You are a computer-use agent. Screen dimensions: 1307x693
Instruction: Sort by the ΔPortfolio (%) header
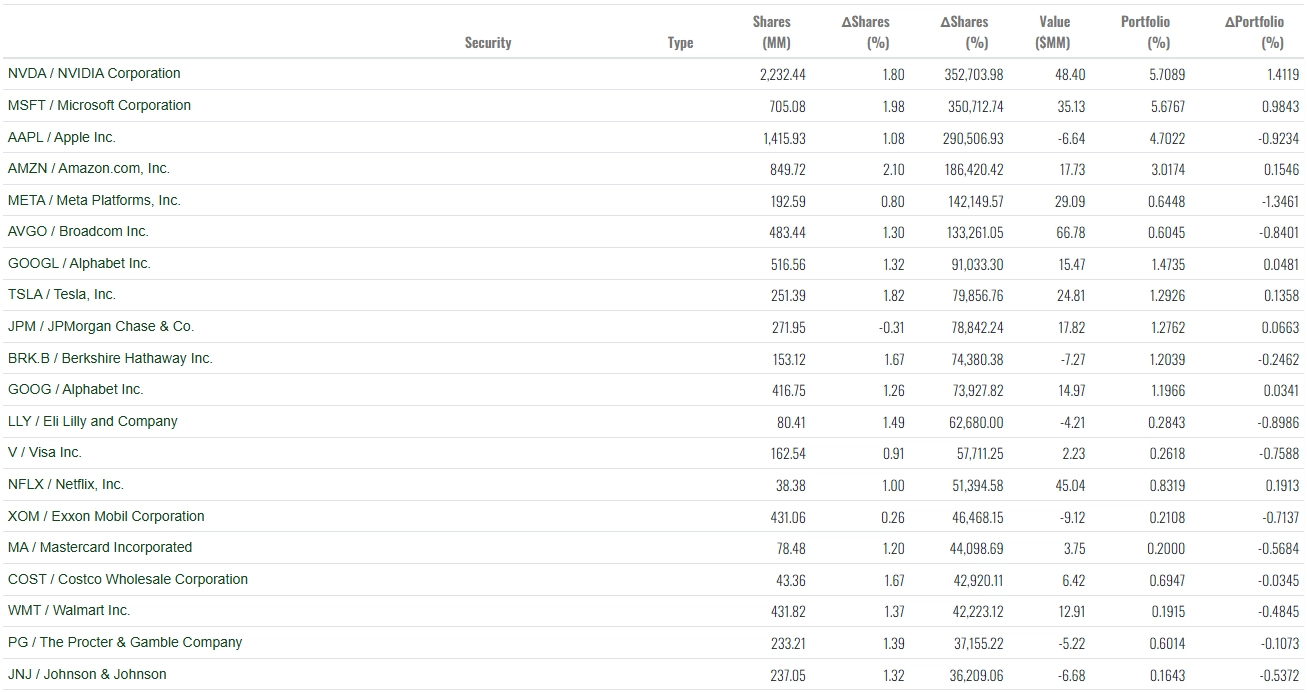coord(1255,32)
